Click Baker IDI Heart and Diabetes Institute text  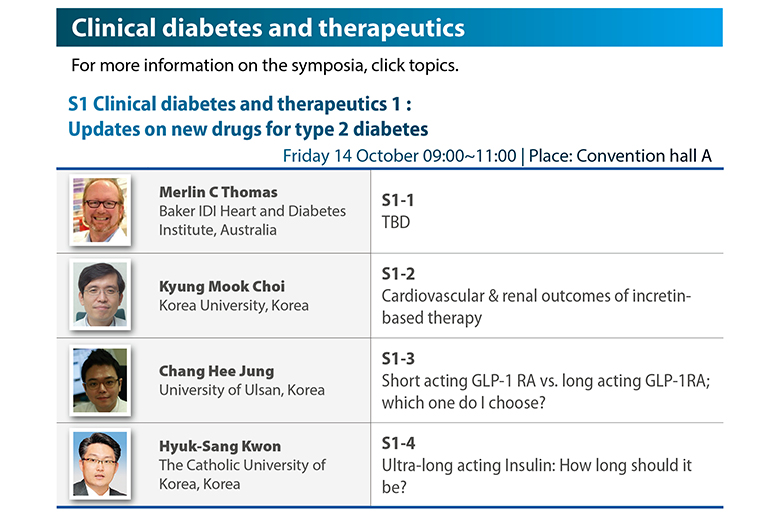point(252,220)
